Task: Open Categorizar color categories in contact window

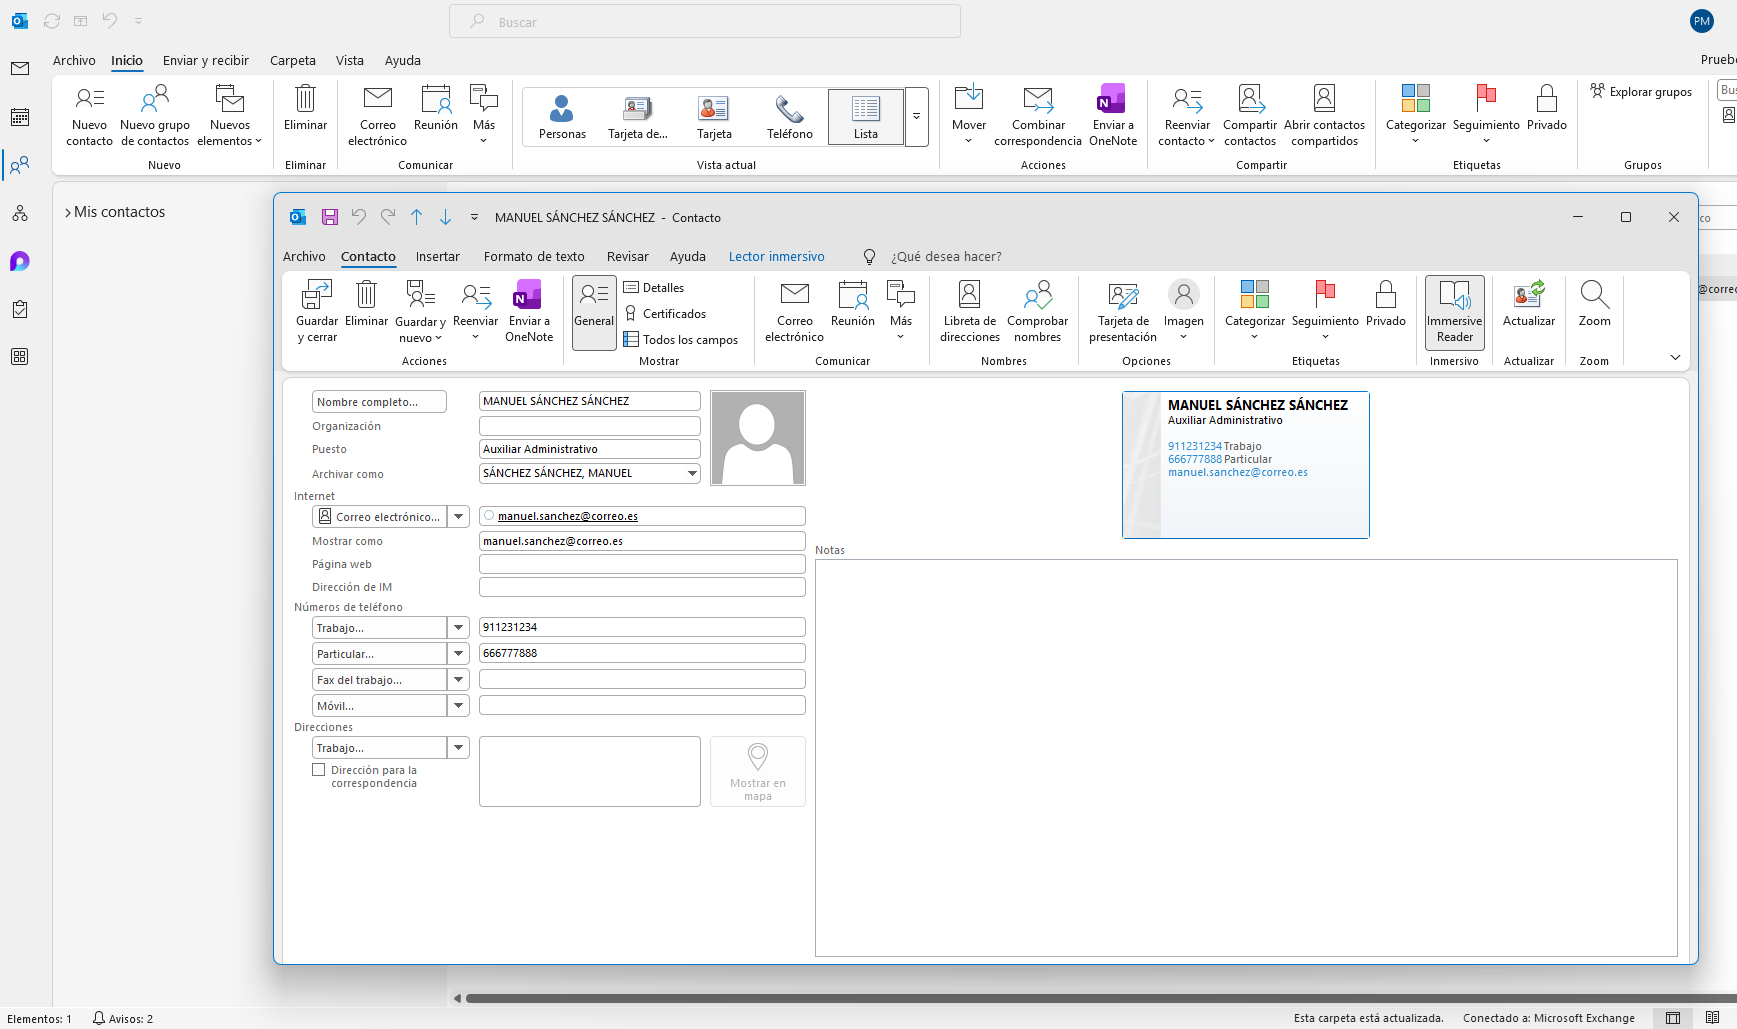Action: tap(1254, 312)
